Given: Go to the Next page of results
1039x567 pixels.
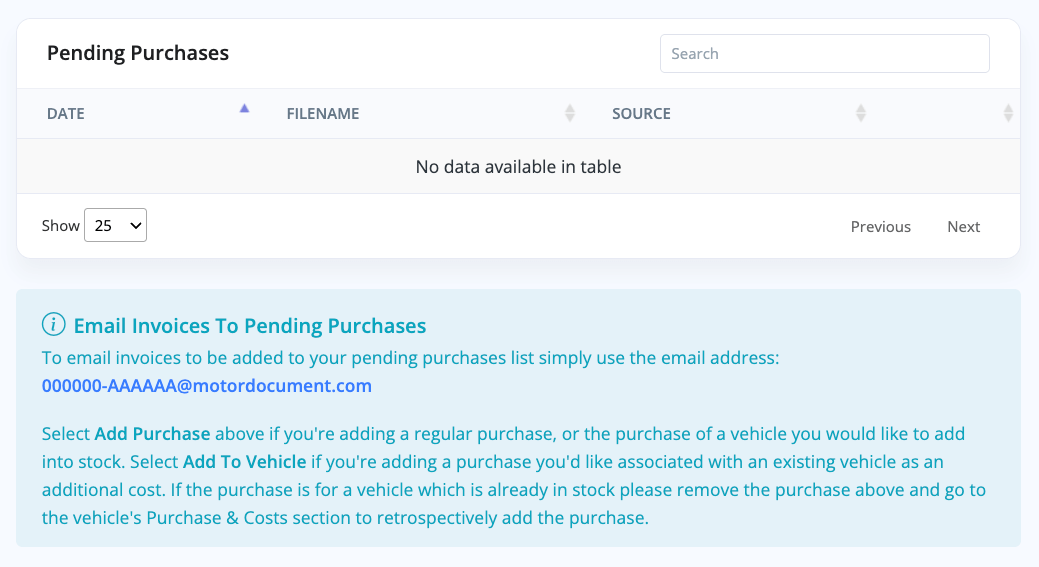Looking at the screenshot, I should click(x=963, y=227).
